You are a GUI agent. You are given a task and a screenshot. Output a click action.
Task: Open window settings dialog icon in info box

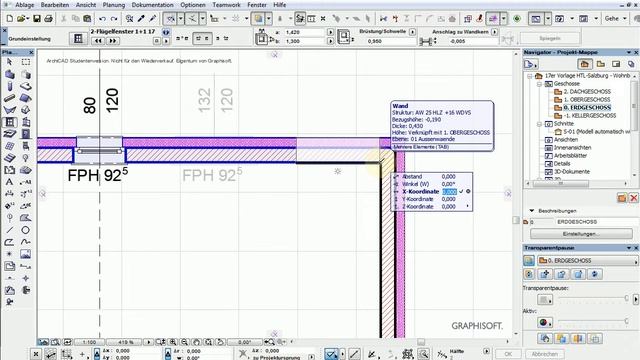pos(78,39)
